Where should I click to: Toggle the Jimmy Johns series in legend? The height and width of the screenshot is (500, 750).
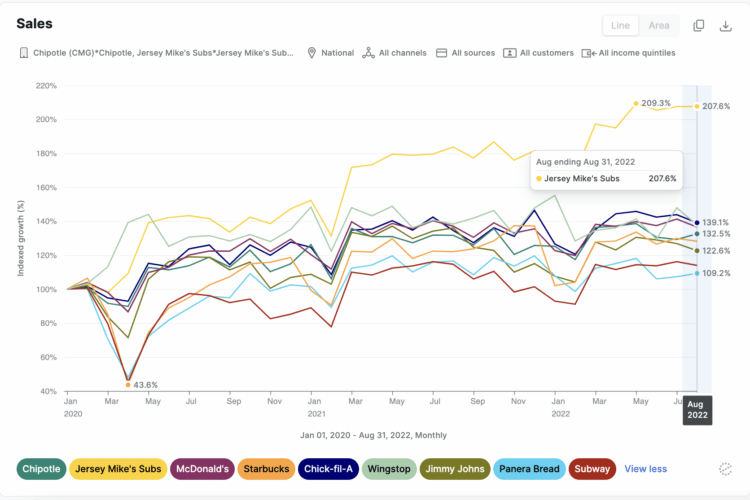pos(455,469)
